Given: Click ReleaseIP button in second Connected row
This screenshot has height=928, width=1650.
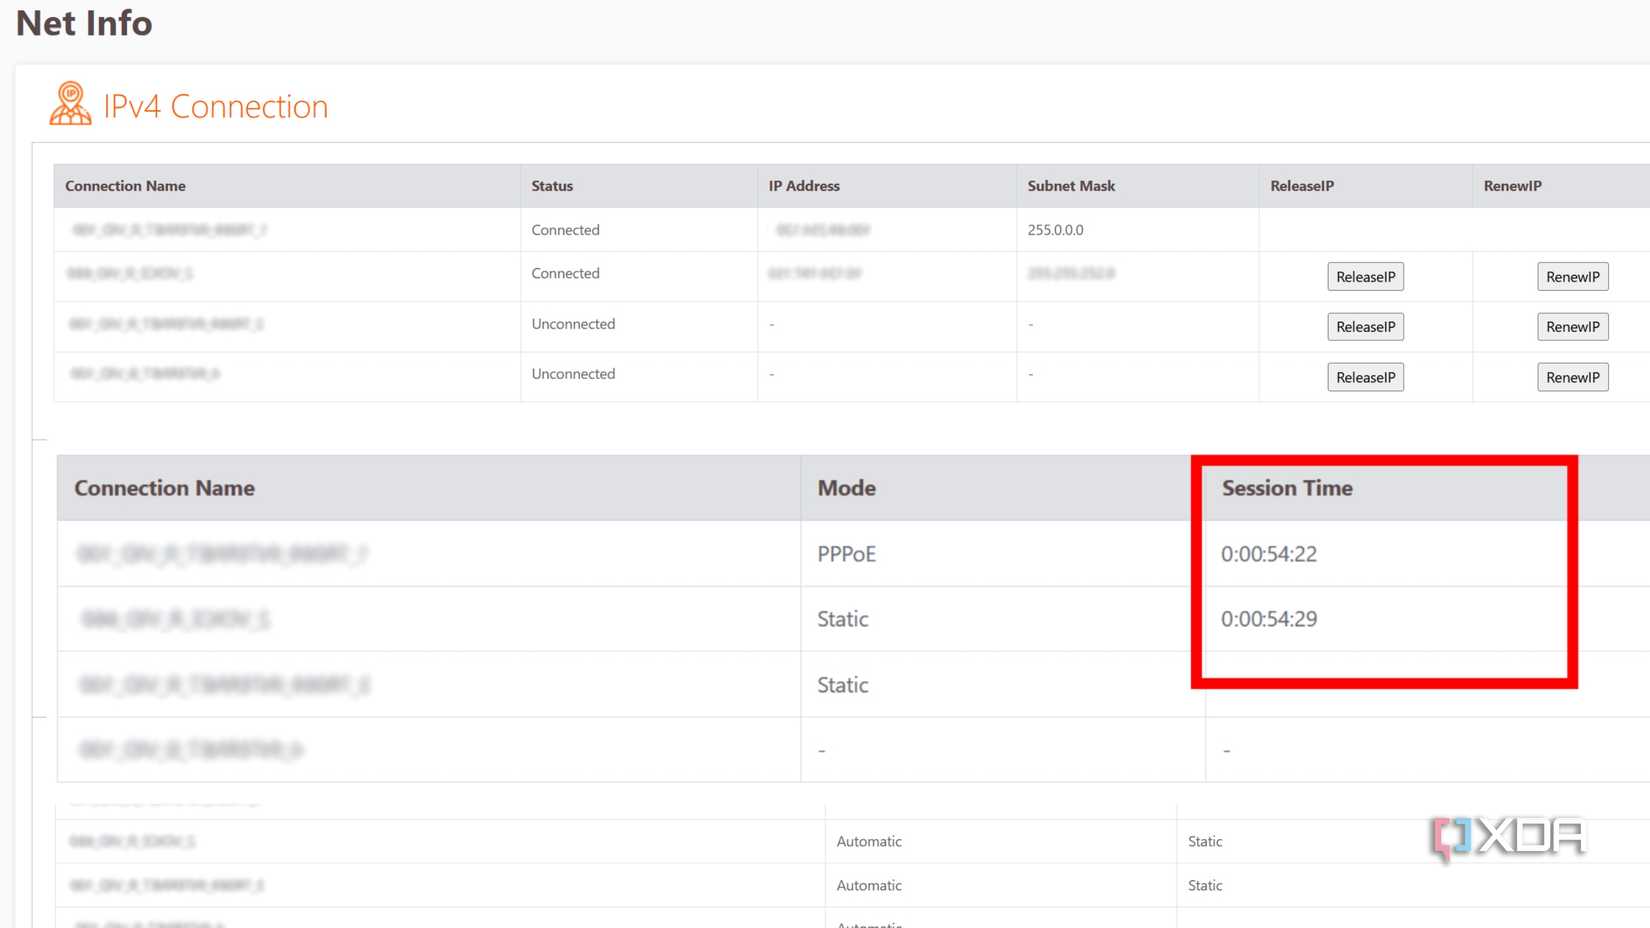Looking at the screenshot, I should [1365, 277].
